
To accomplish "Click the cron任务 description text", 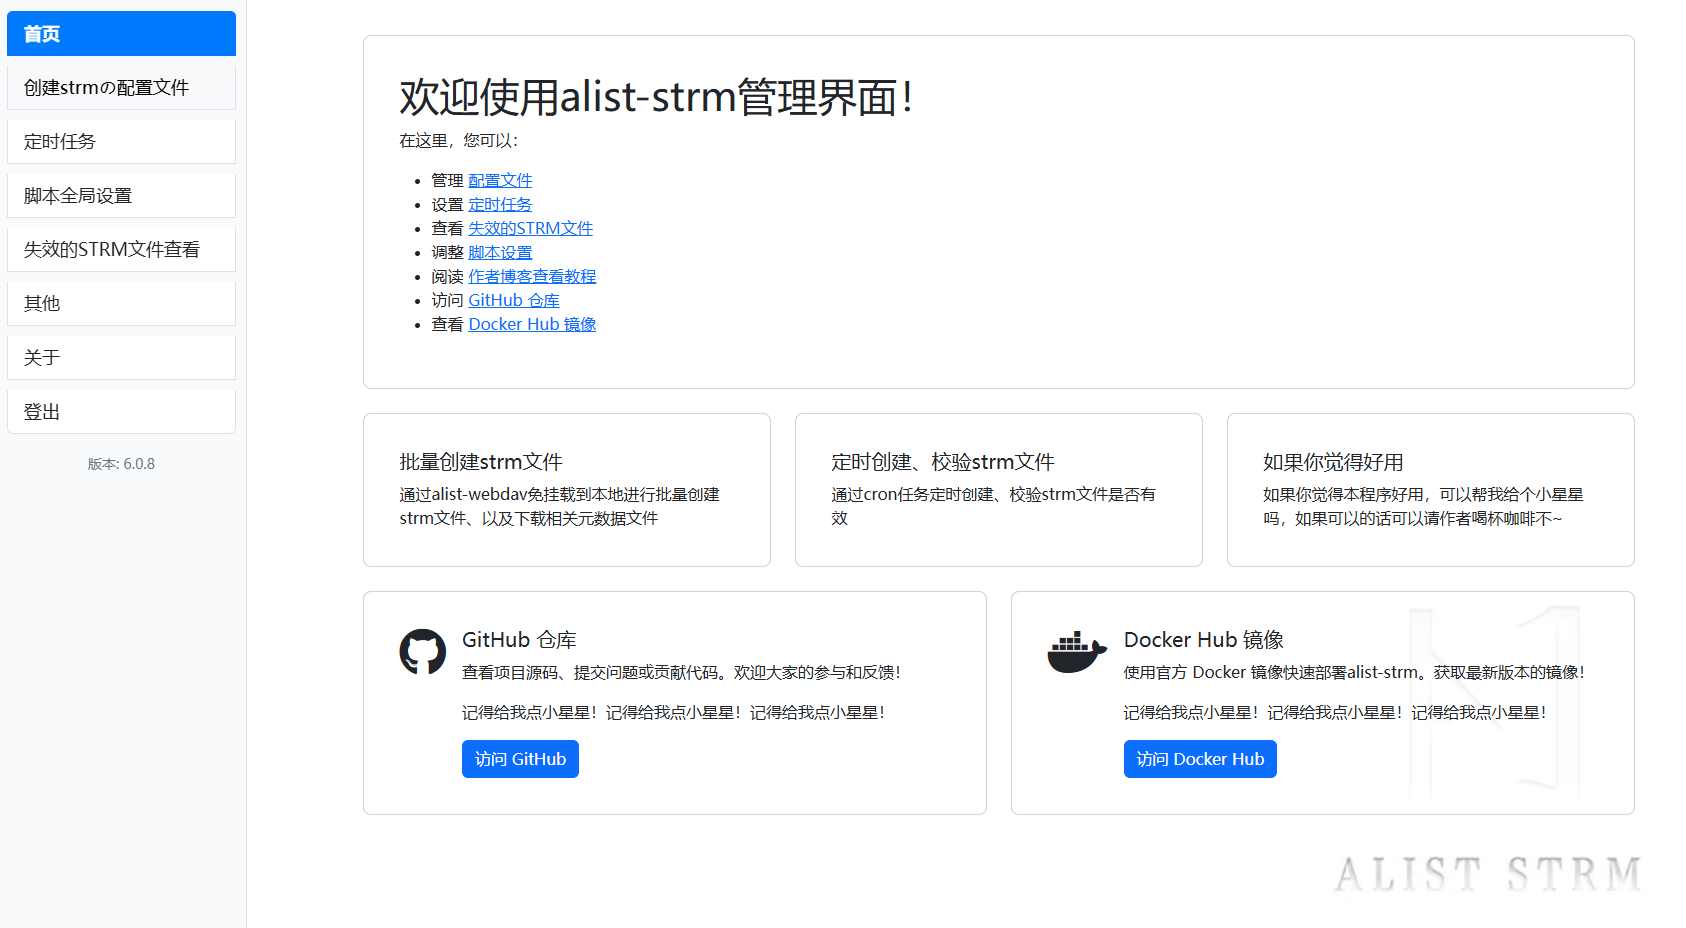I will pos(994,506).
